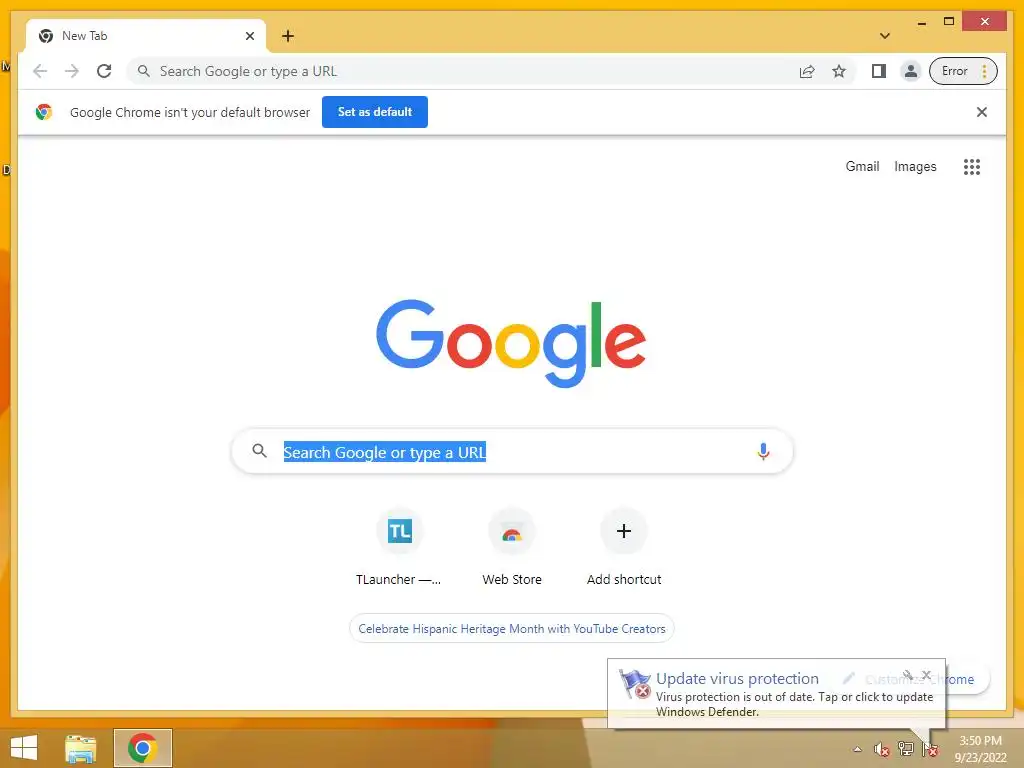Click Set as default button
The height and width of the screenshot is (768, 1024).
375,112
